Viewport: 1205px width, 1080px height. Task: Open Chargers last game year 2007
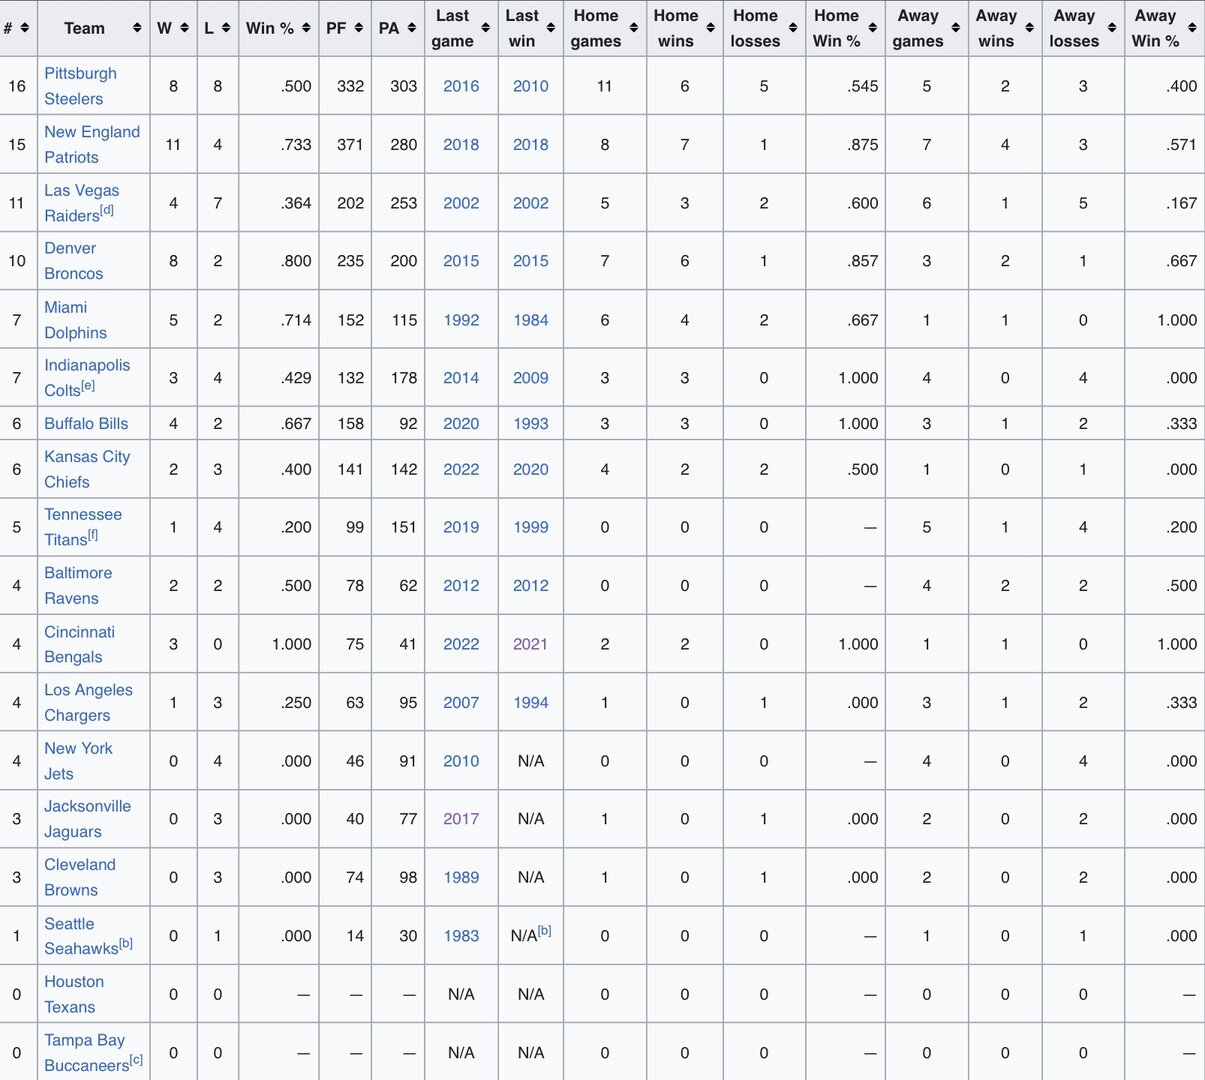point(461,702)
